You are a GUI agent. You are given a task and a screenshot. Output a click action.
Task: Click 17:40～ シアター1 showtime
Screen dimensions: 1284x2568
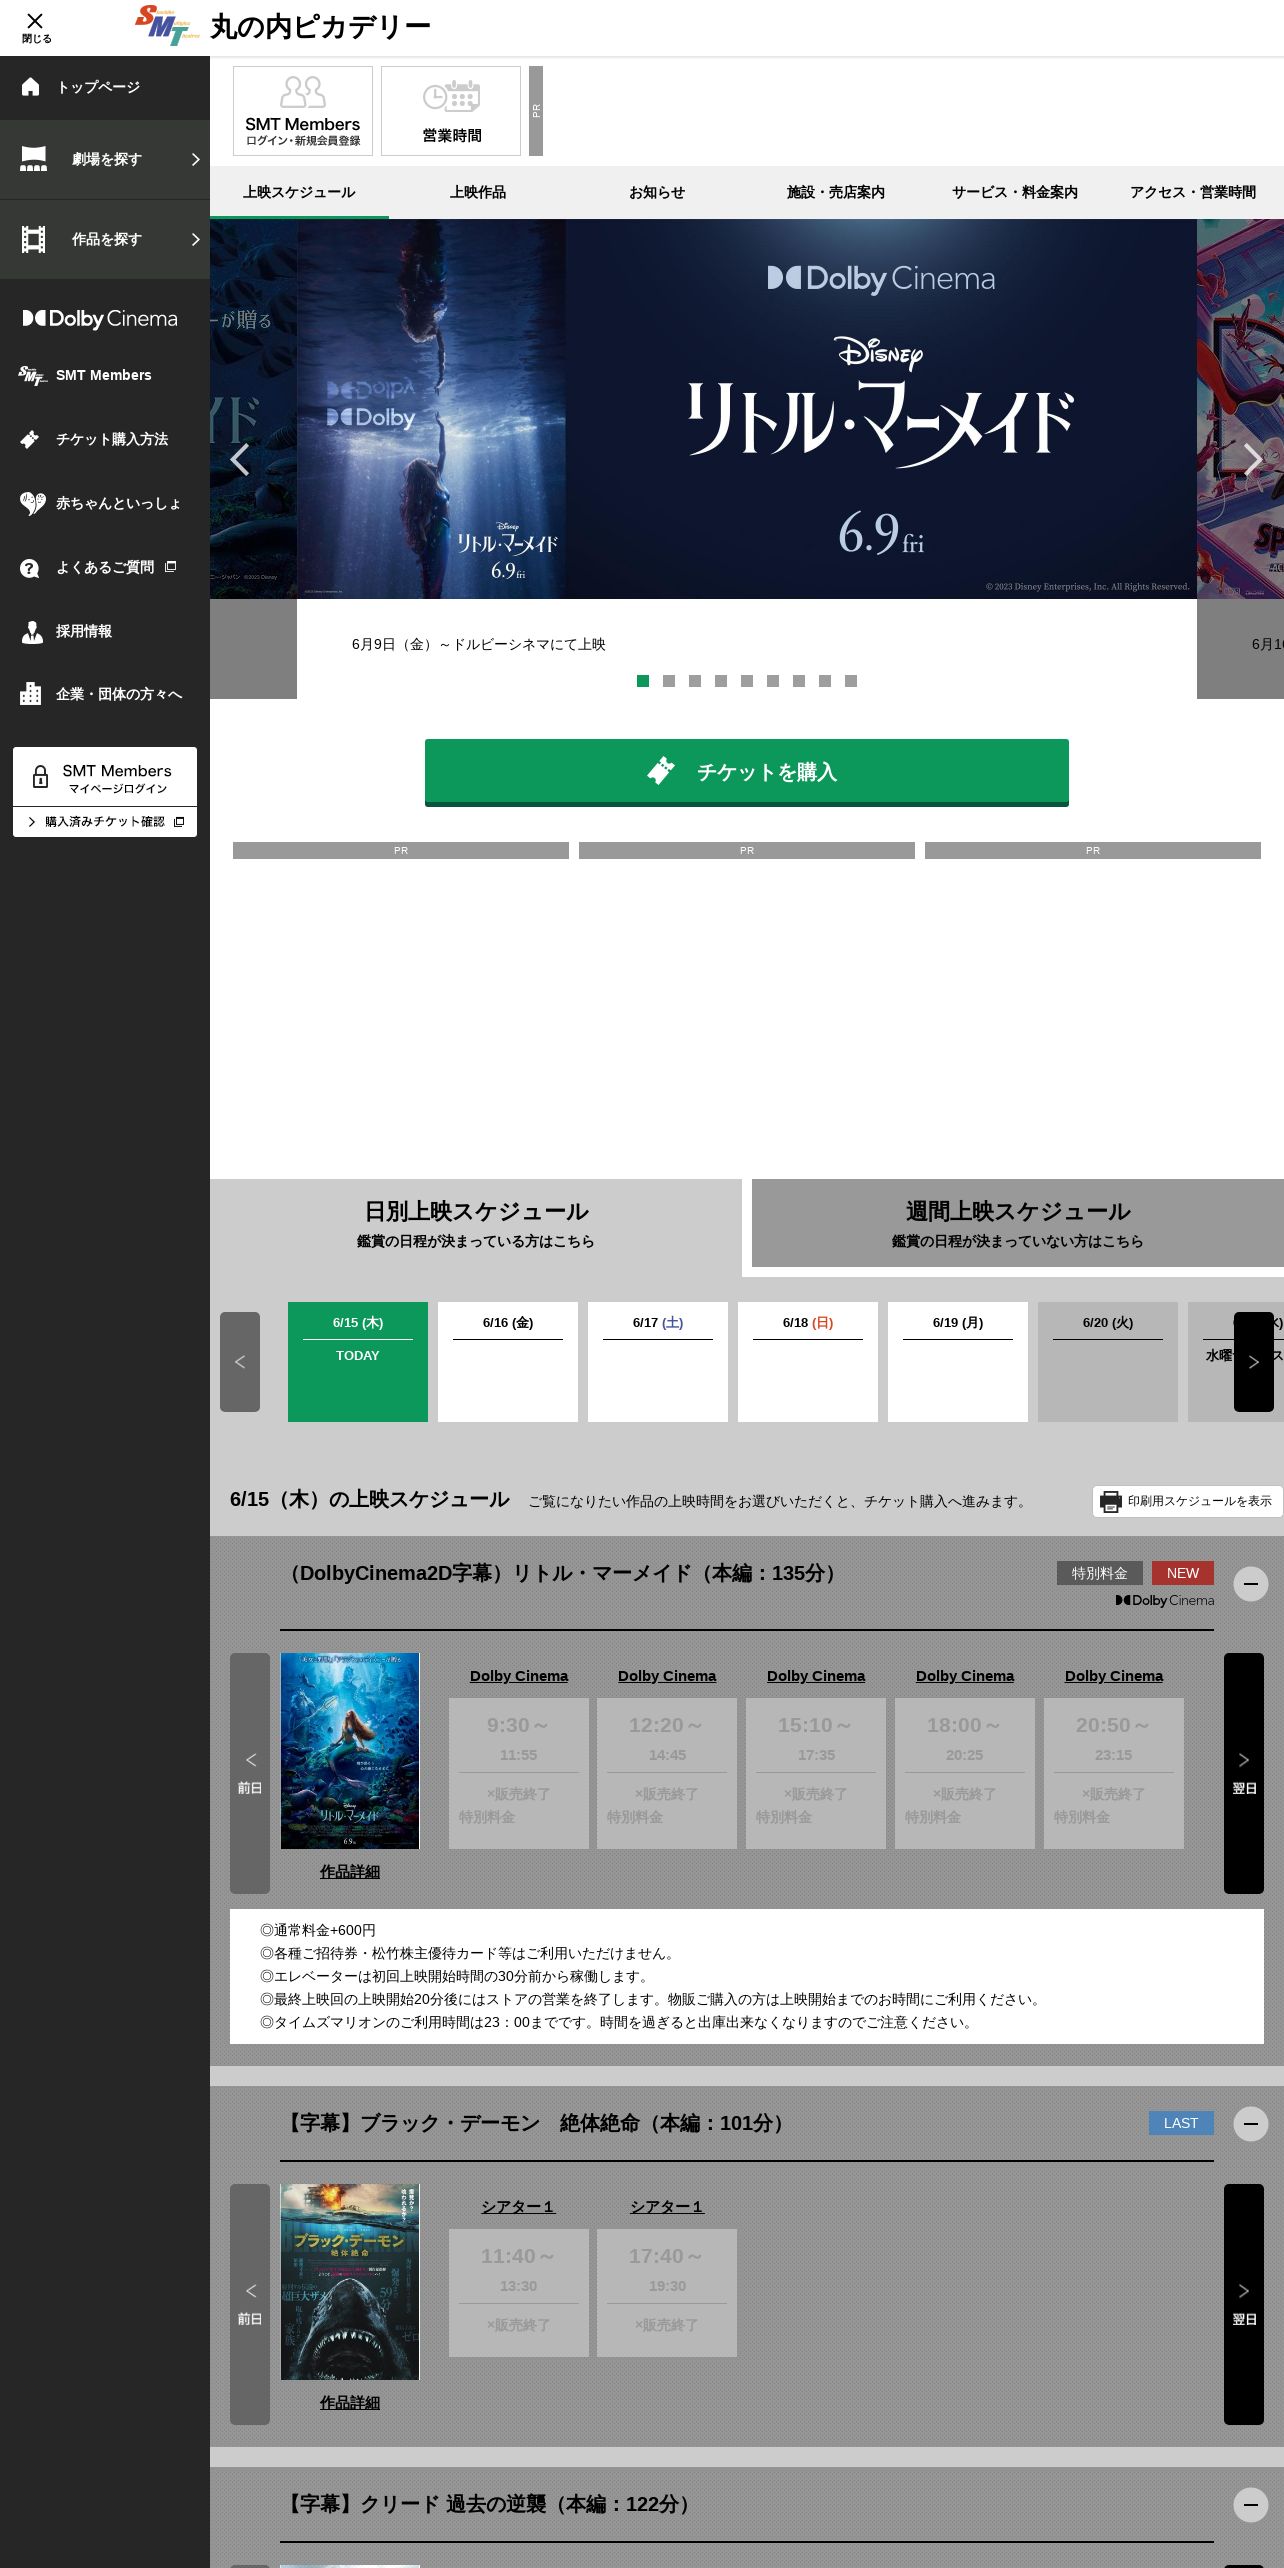pos(667,2293)
